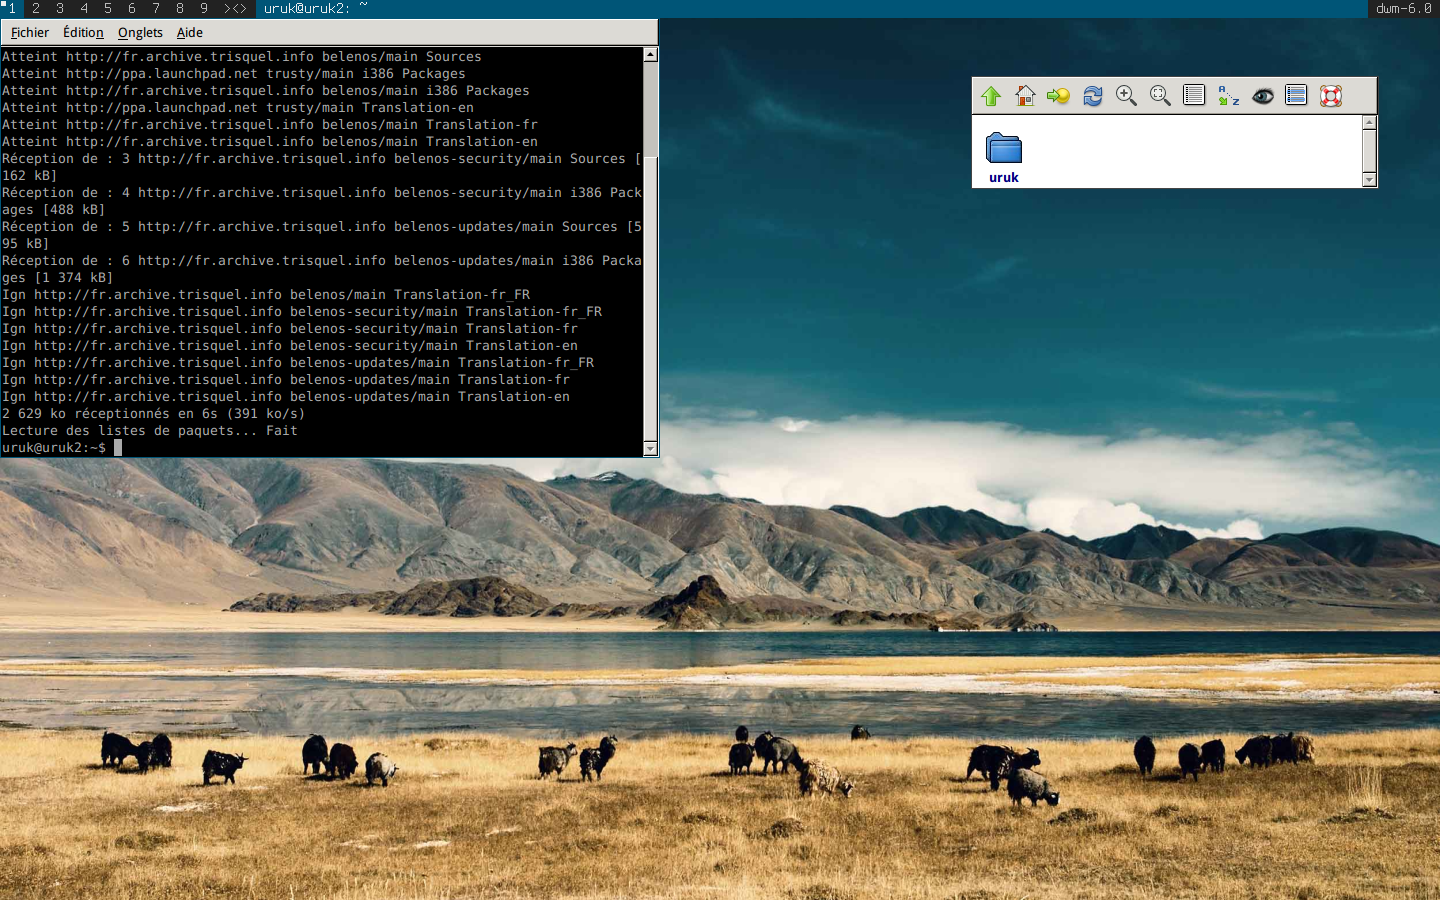Click the uruk@uruk2 window title in top bar

[316, 9]
